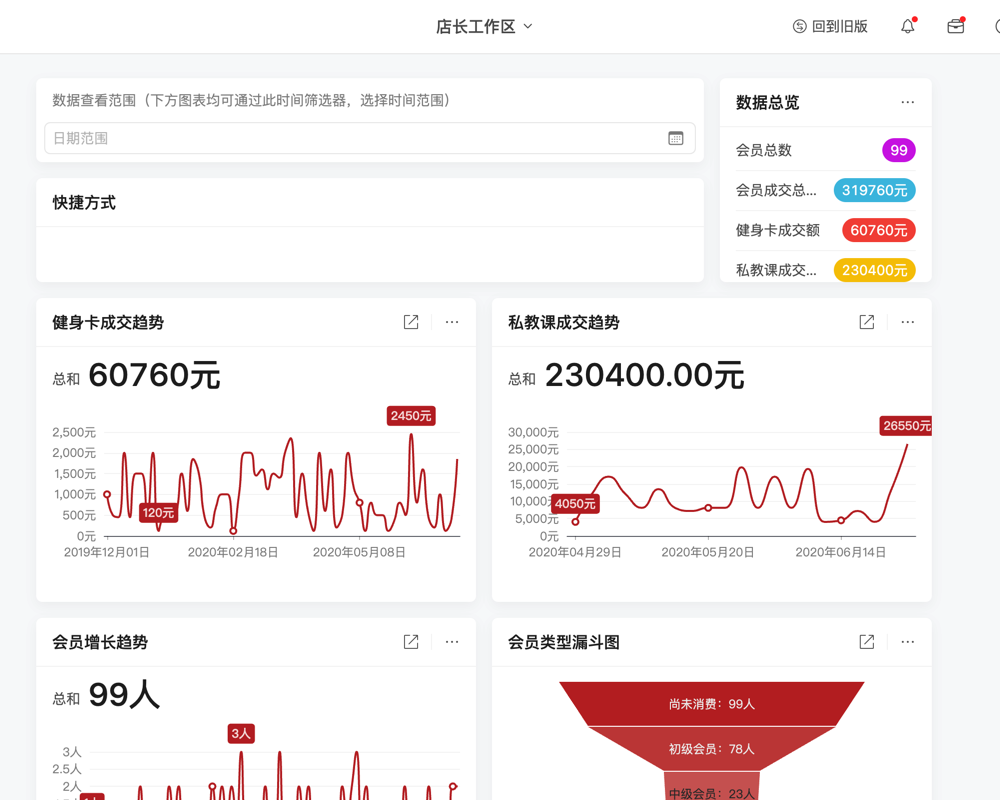
Task: Click the external-link icon on 私教课成交趋势 card
Action: coord(865,322)
